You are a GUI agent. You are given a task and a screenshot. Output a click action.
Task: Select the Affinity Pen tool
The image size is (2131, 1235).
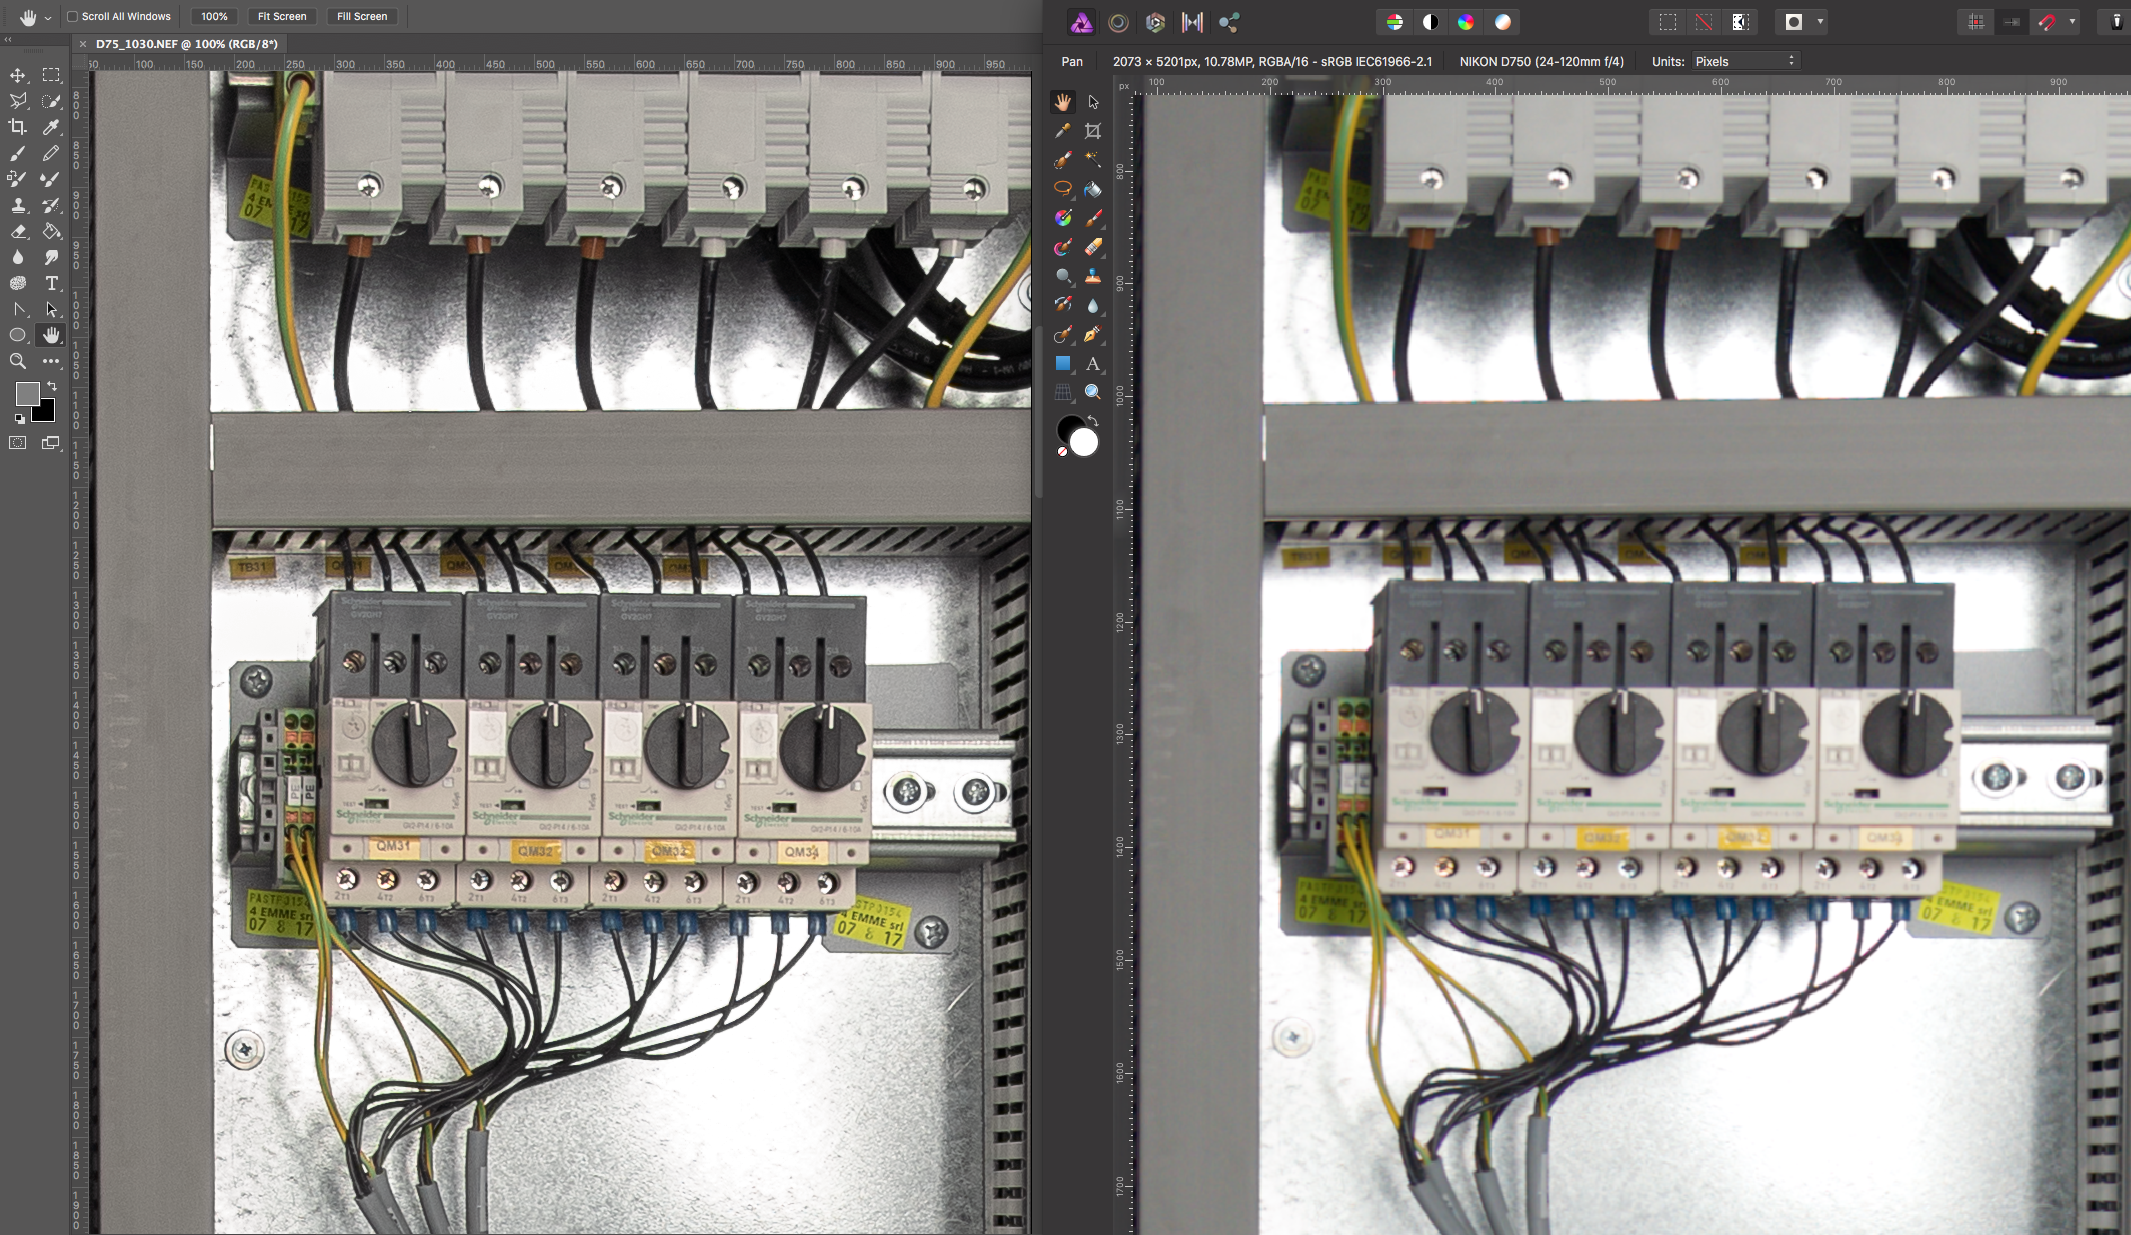coord(1092,334)
